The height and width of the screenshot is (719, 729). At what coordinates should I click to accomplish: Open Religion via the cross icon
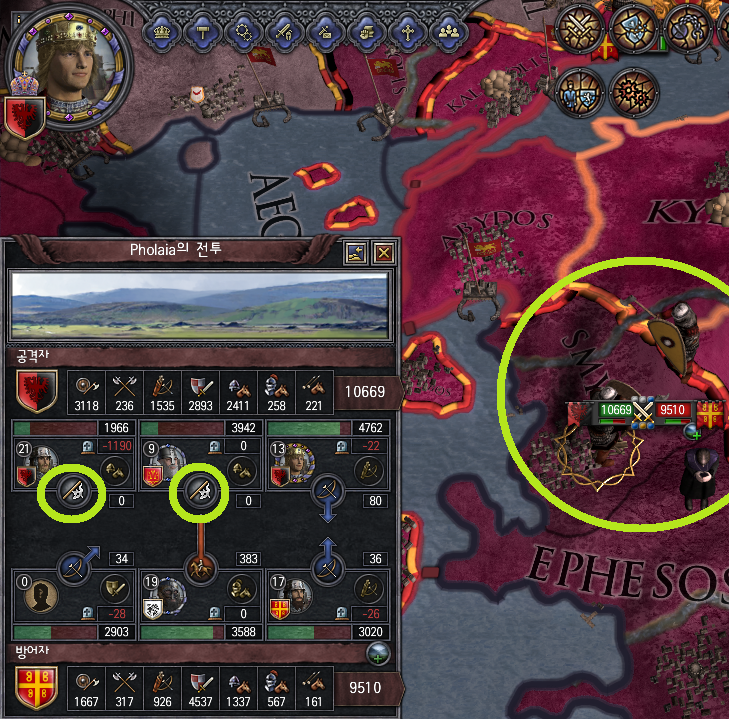point(408,32)
